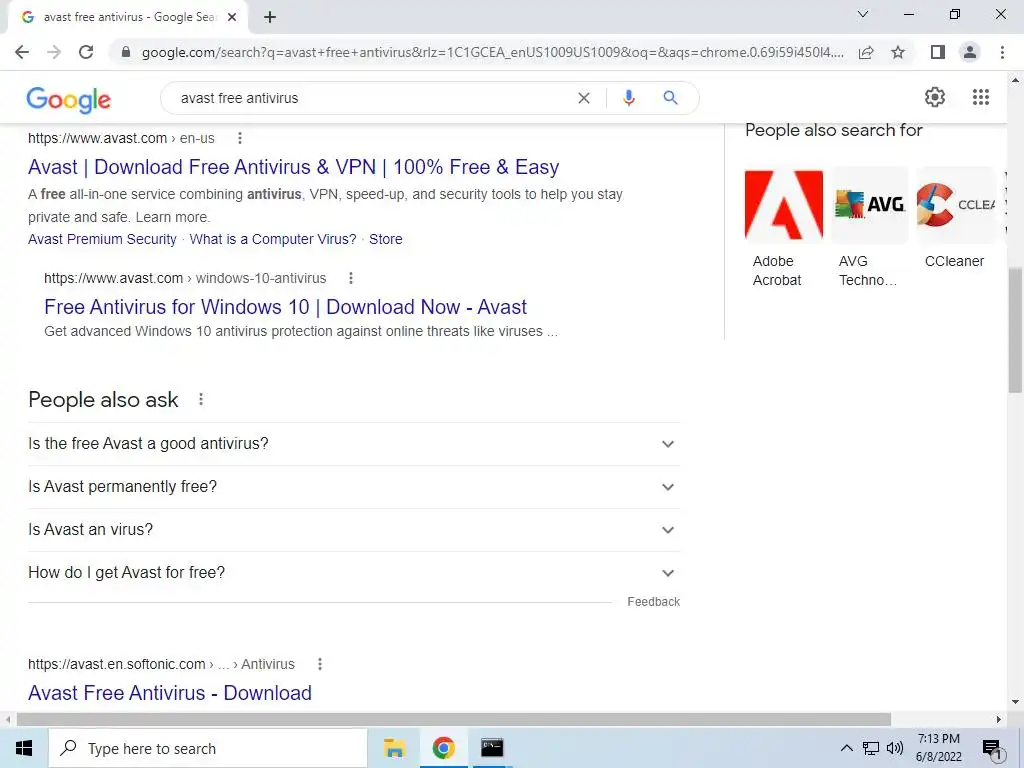Bookmark this page with the star icon
The width and height of the screenshot is (1024, 768).
pos(898,52)
